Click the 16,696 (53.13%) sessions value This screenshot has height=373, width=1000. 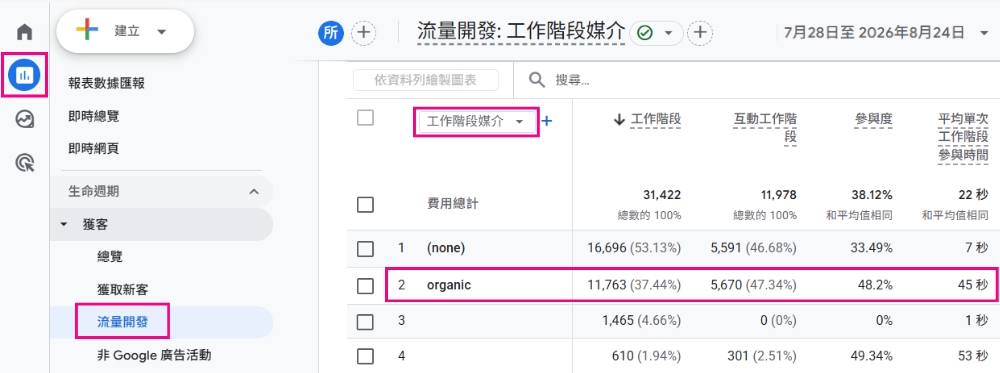tap(635, 249)
